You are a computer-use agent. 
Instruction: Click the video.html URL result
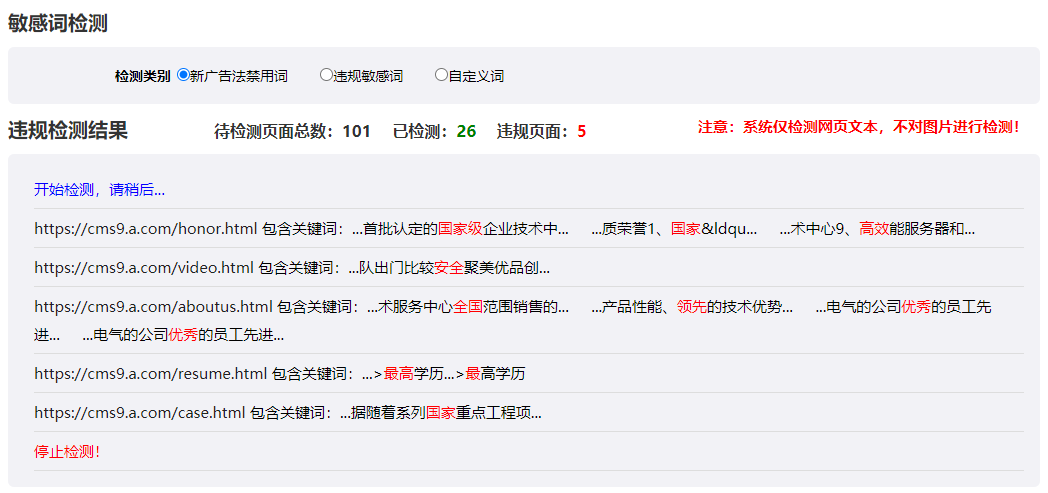[144, 267]
